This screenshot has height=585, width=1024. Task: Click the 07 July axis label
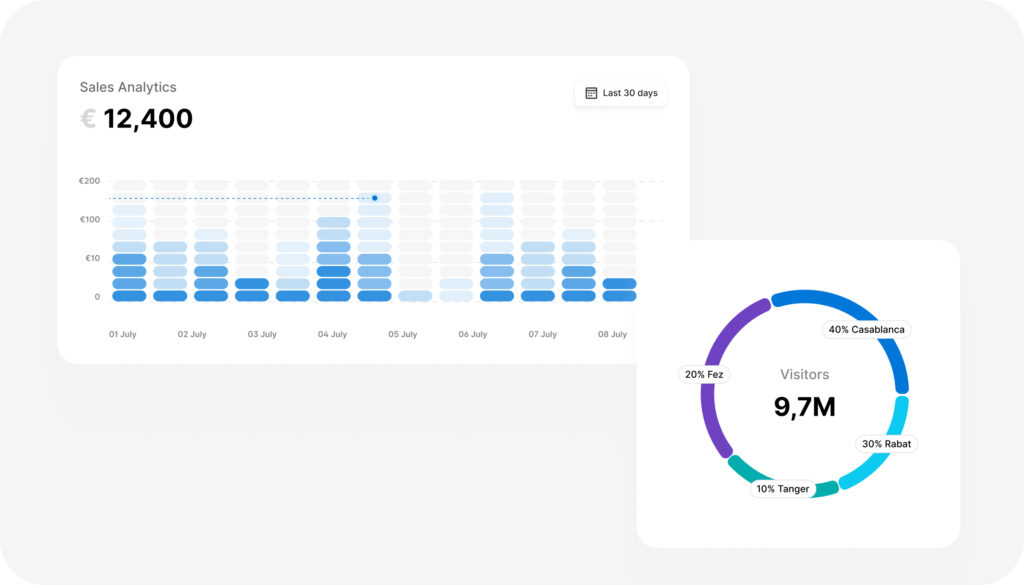click(x=543, y=334)
